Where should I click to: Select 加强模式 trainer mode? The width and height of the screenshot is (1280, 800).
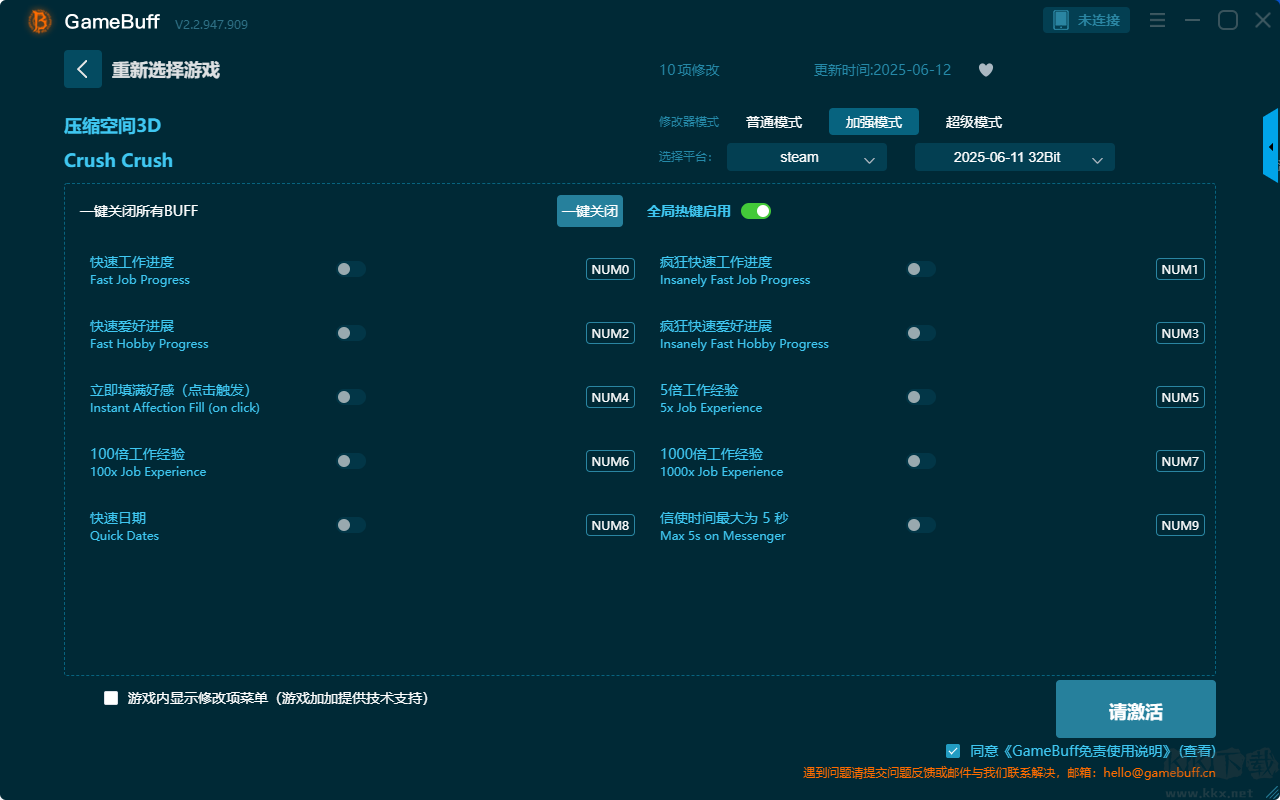[874, 122]
